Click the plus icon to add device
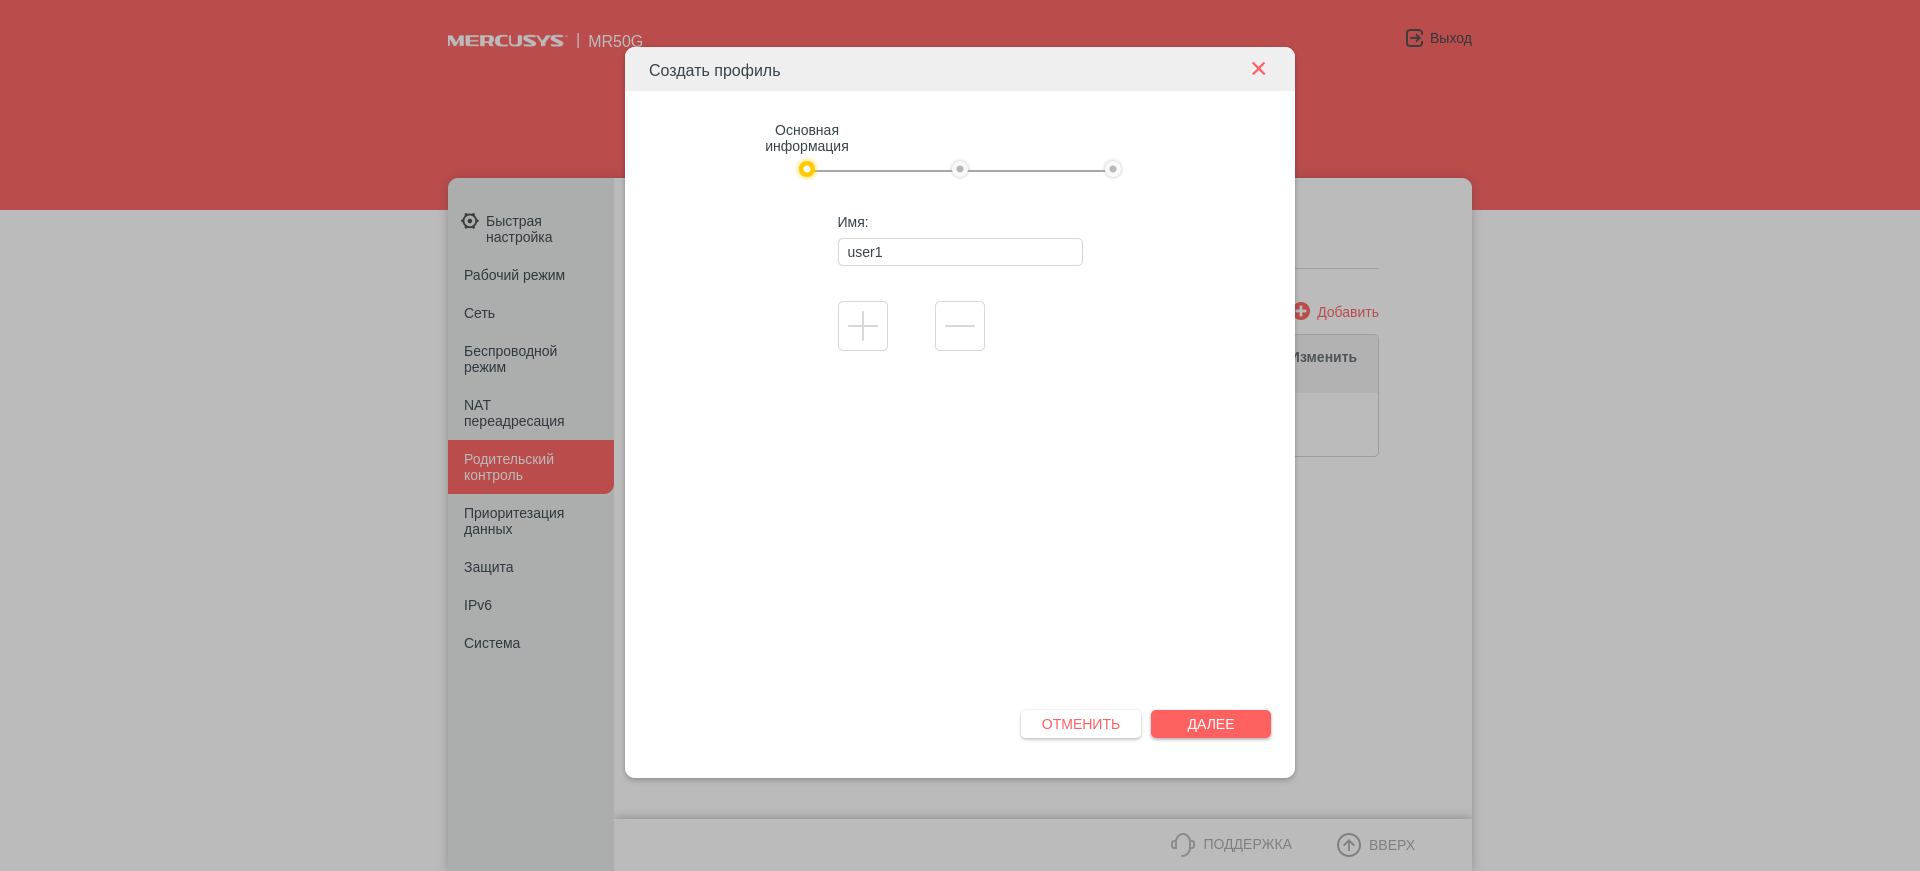Image resolution: width=1920 pixels, height=871 pixels. (862, 326)
